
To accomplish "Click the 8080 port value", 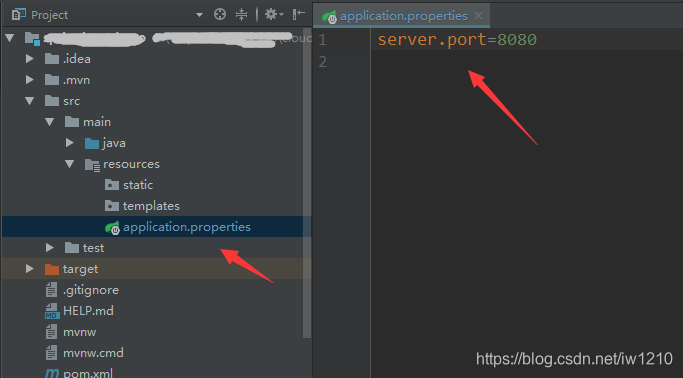I will 517,40.
